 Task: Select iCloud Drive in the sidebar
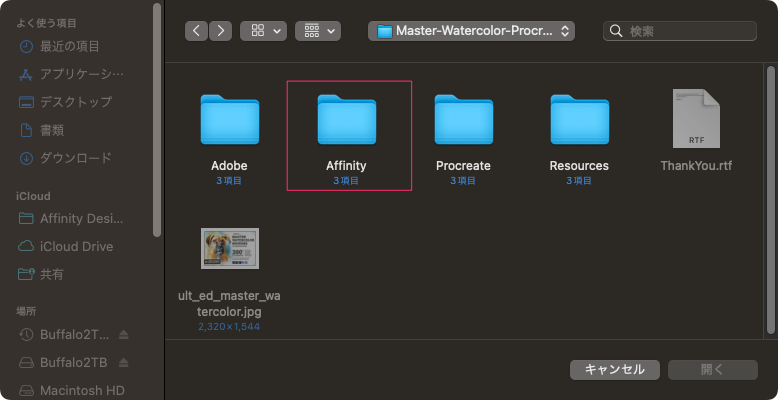[76, 246]
